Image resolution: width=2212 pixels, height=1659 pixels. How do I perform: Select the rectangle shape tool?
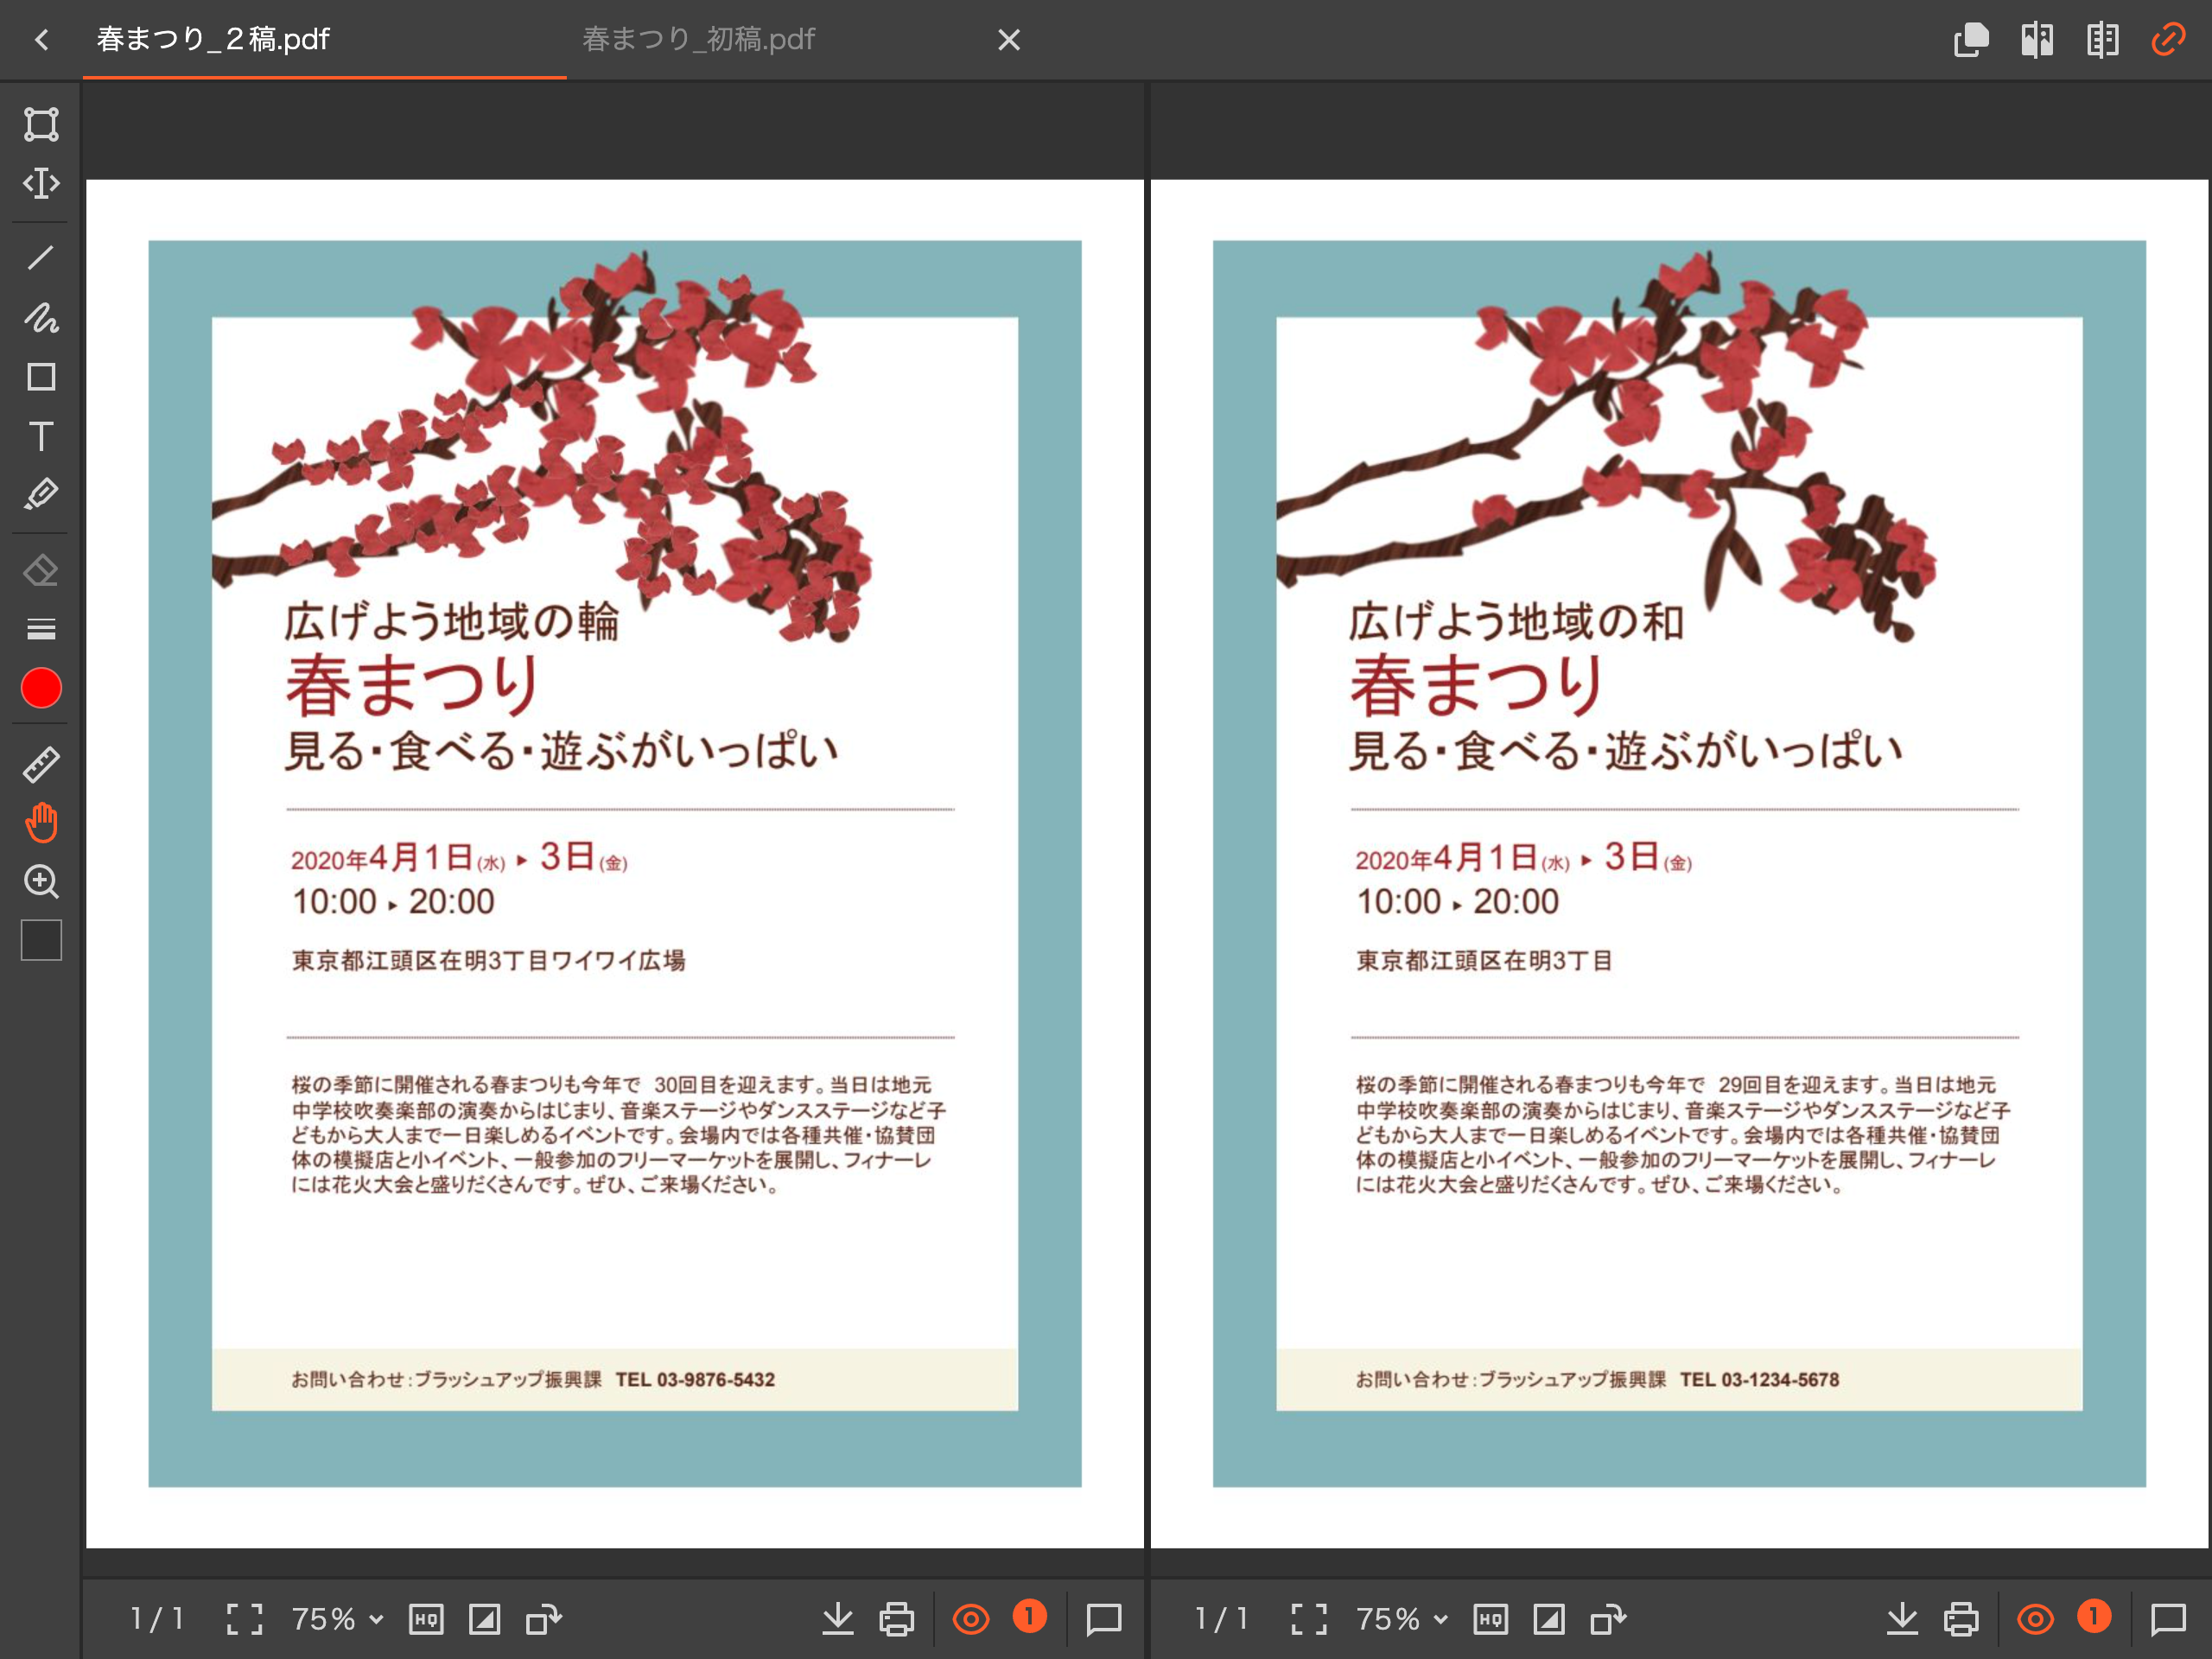[40, 378]
